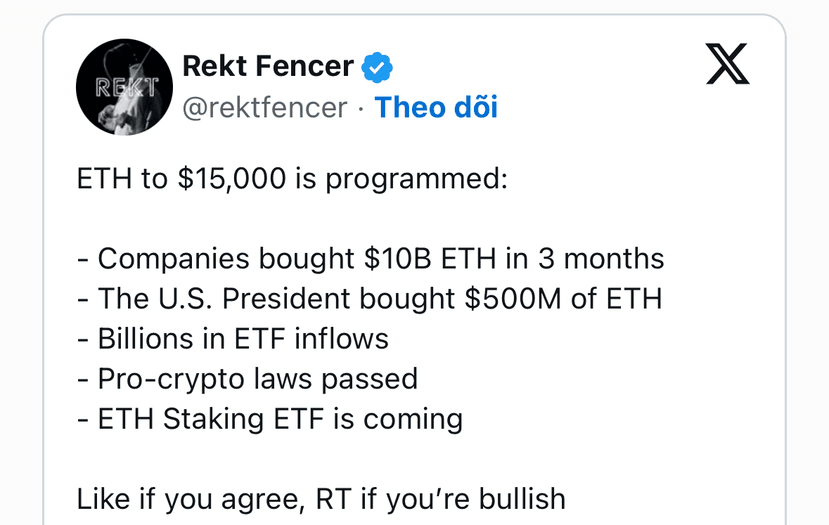Select the 'Billions in ETF inflows' line

[233, 339]
